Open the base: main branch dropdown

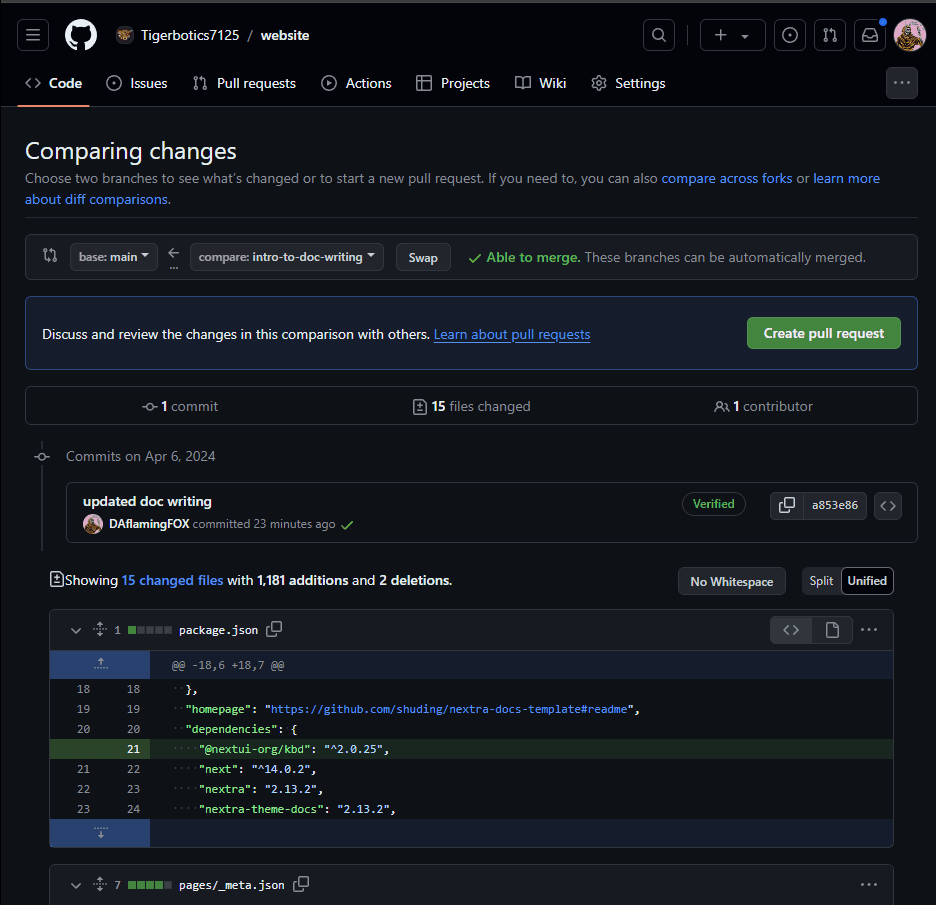click(x=113, y=257)
